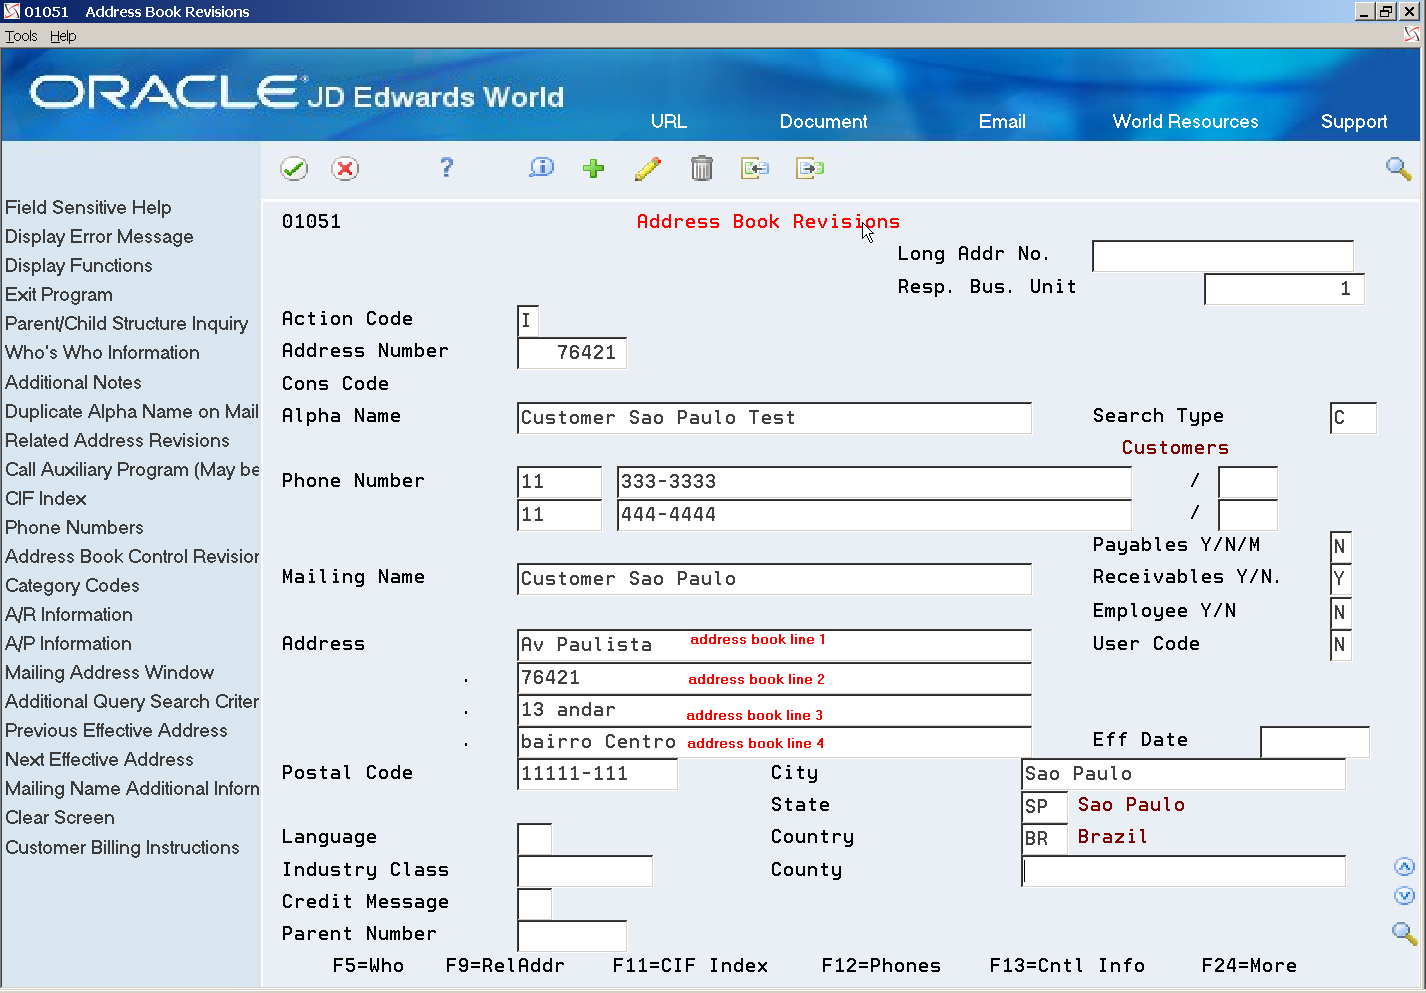Screen dimensions: 1426x993
Task: Open Category Codes link
Action: [72, 585]
